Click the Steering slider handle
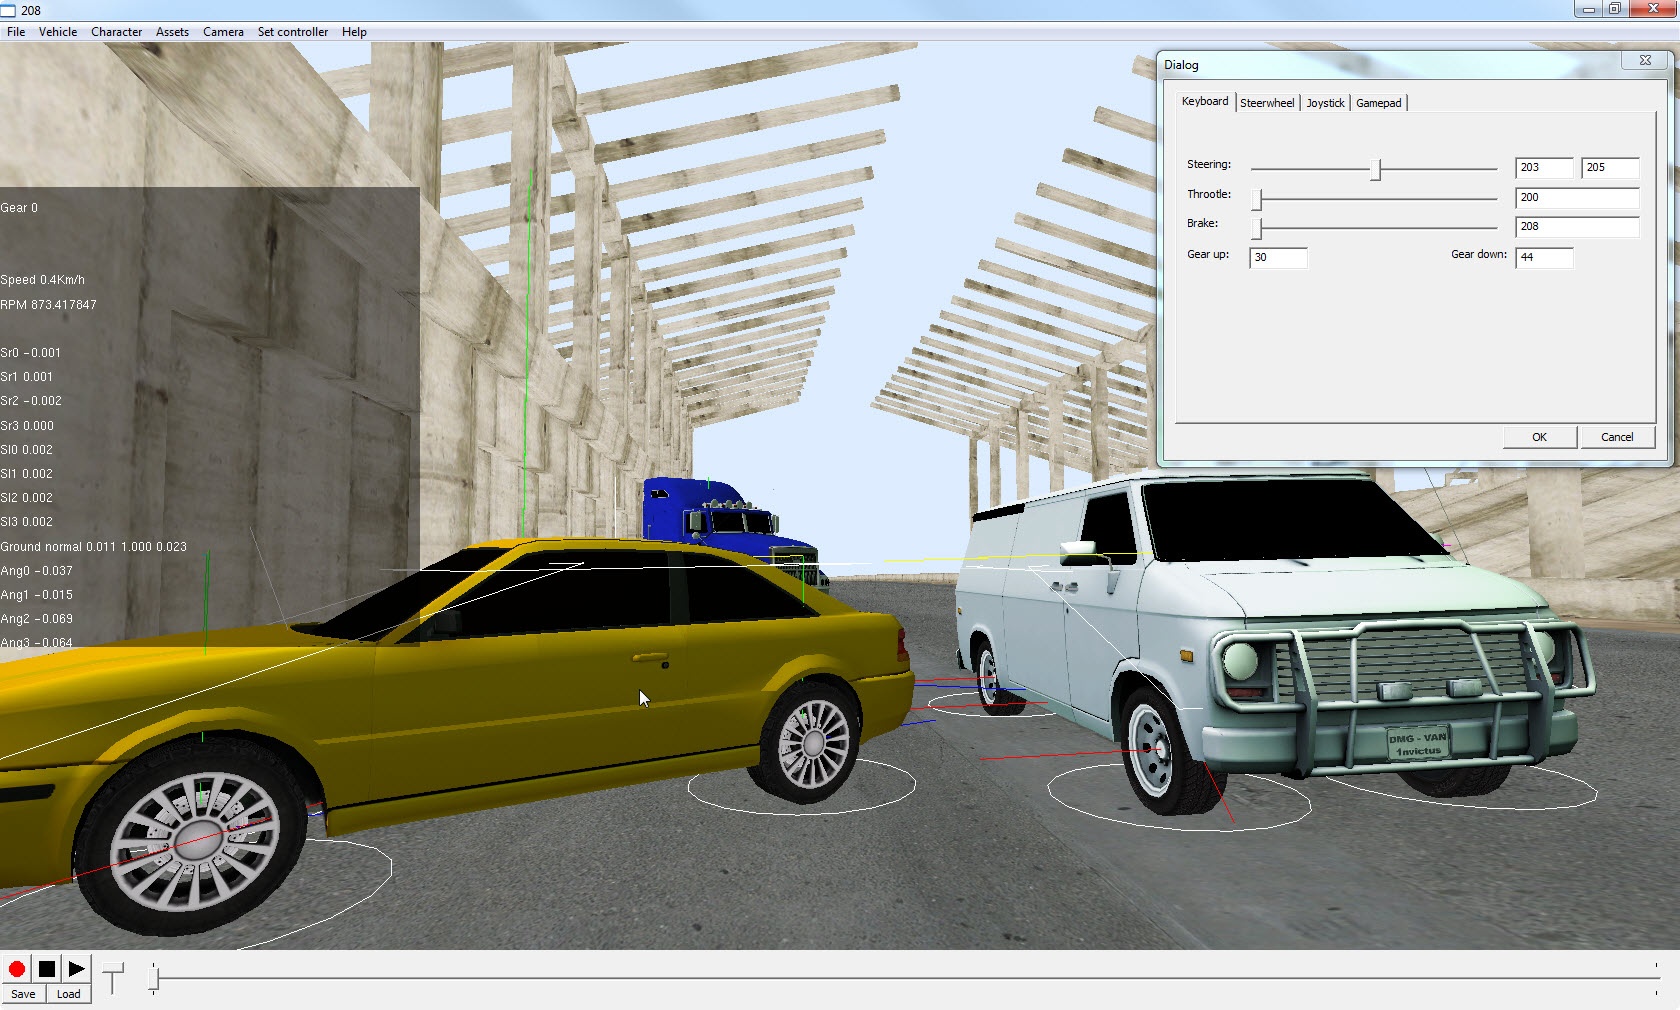The width and height of the screenshot is (1680, 1010). [1376, 170]
